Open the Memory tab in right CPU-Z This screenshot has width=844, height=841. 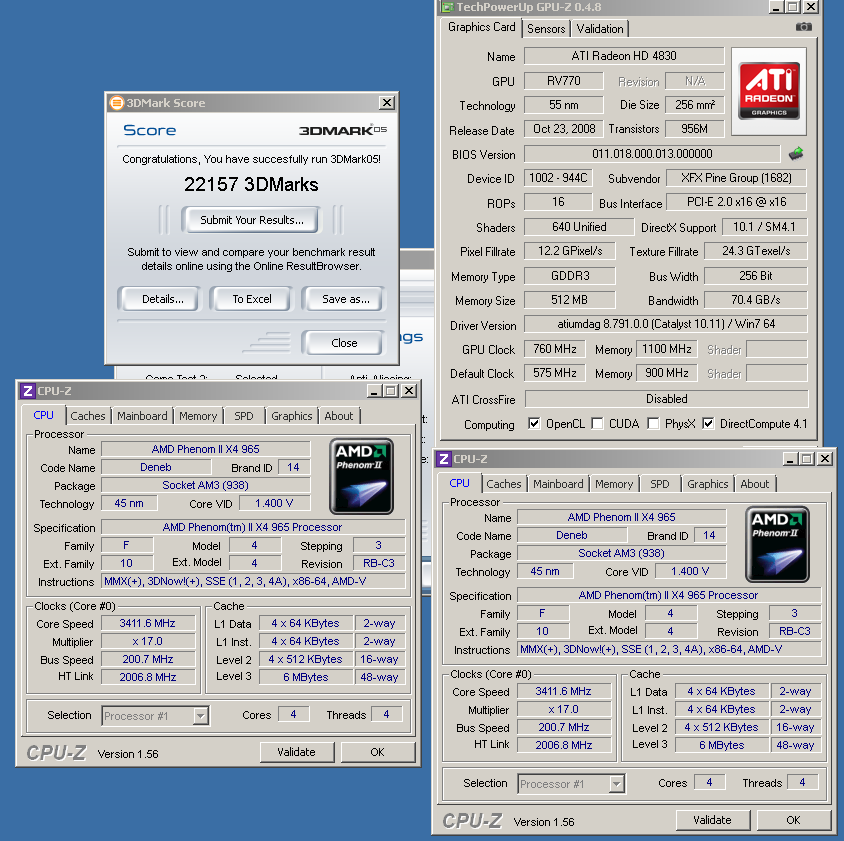coord(614,484)
